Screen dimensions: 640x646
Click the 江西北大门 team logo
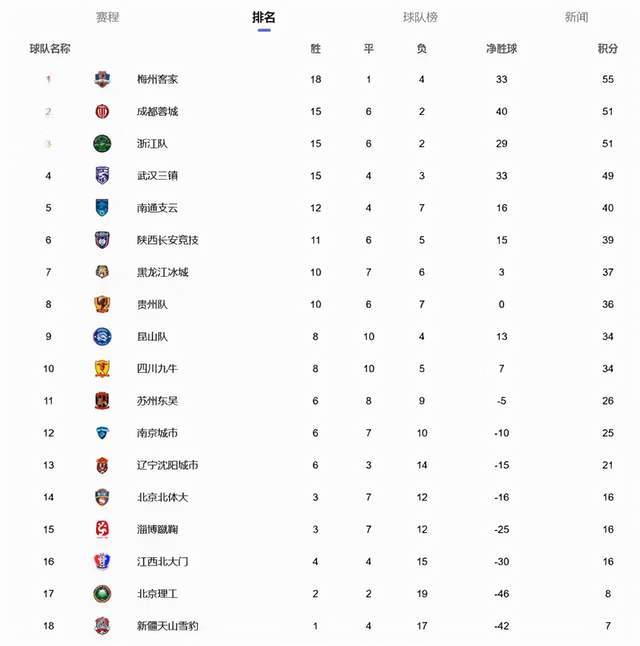click(x=102, y=562)
